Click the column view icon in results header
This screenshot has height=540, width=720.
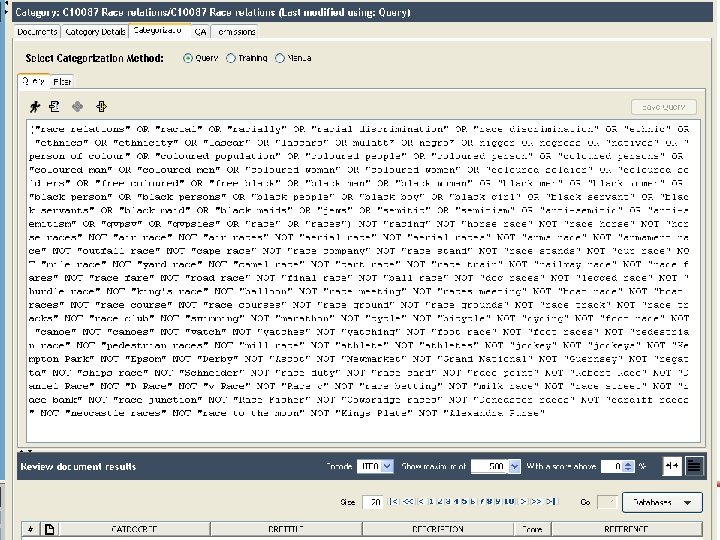coord(672,466)
